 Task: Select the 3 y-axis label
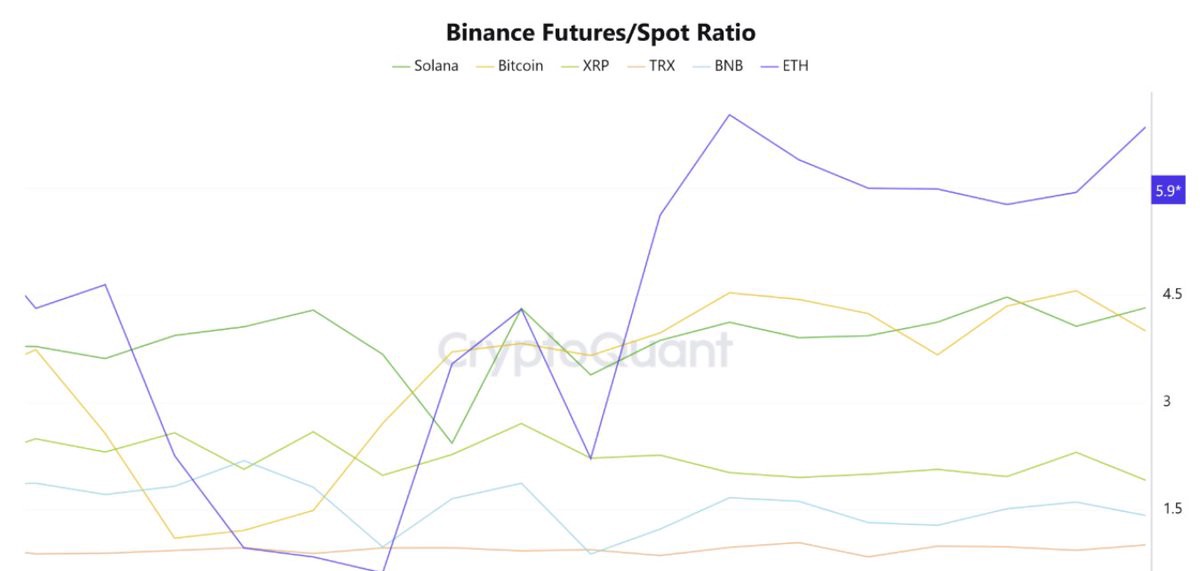coord(1166,401)
